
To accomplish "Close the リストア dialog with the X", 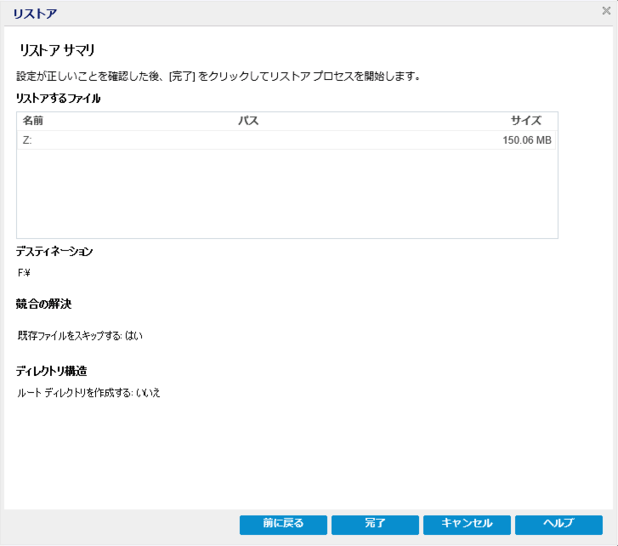I will coord(606,11).
